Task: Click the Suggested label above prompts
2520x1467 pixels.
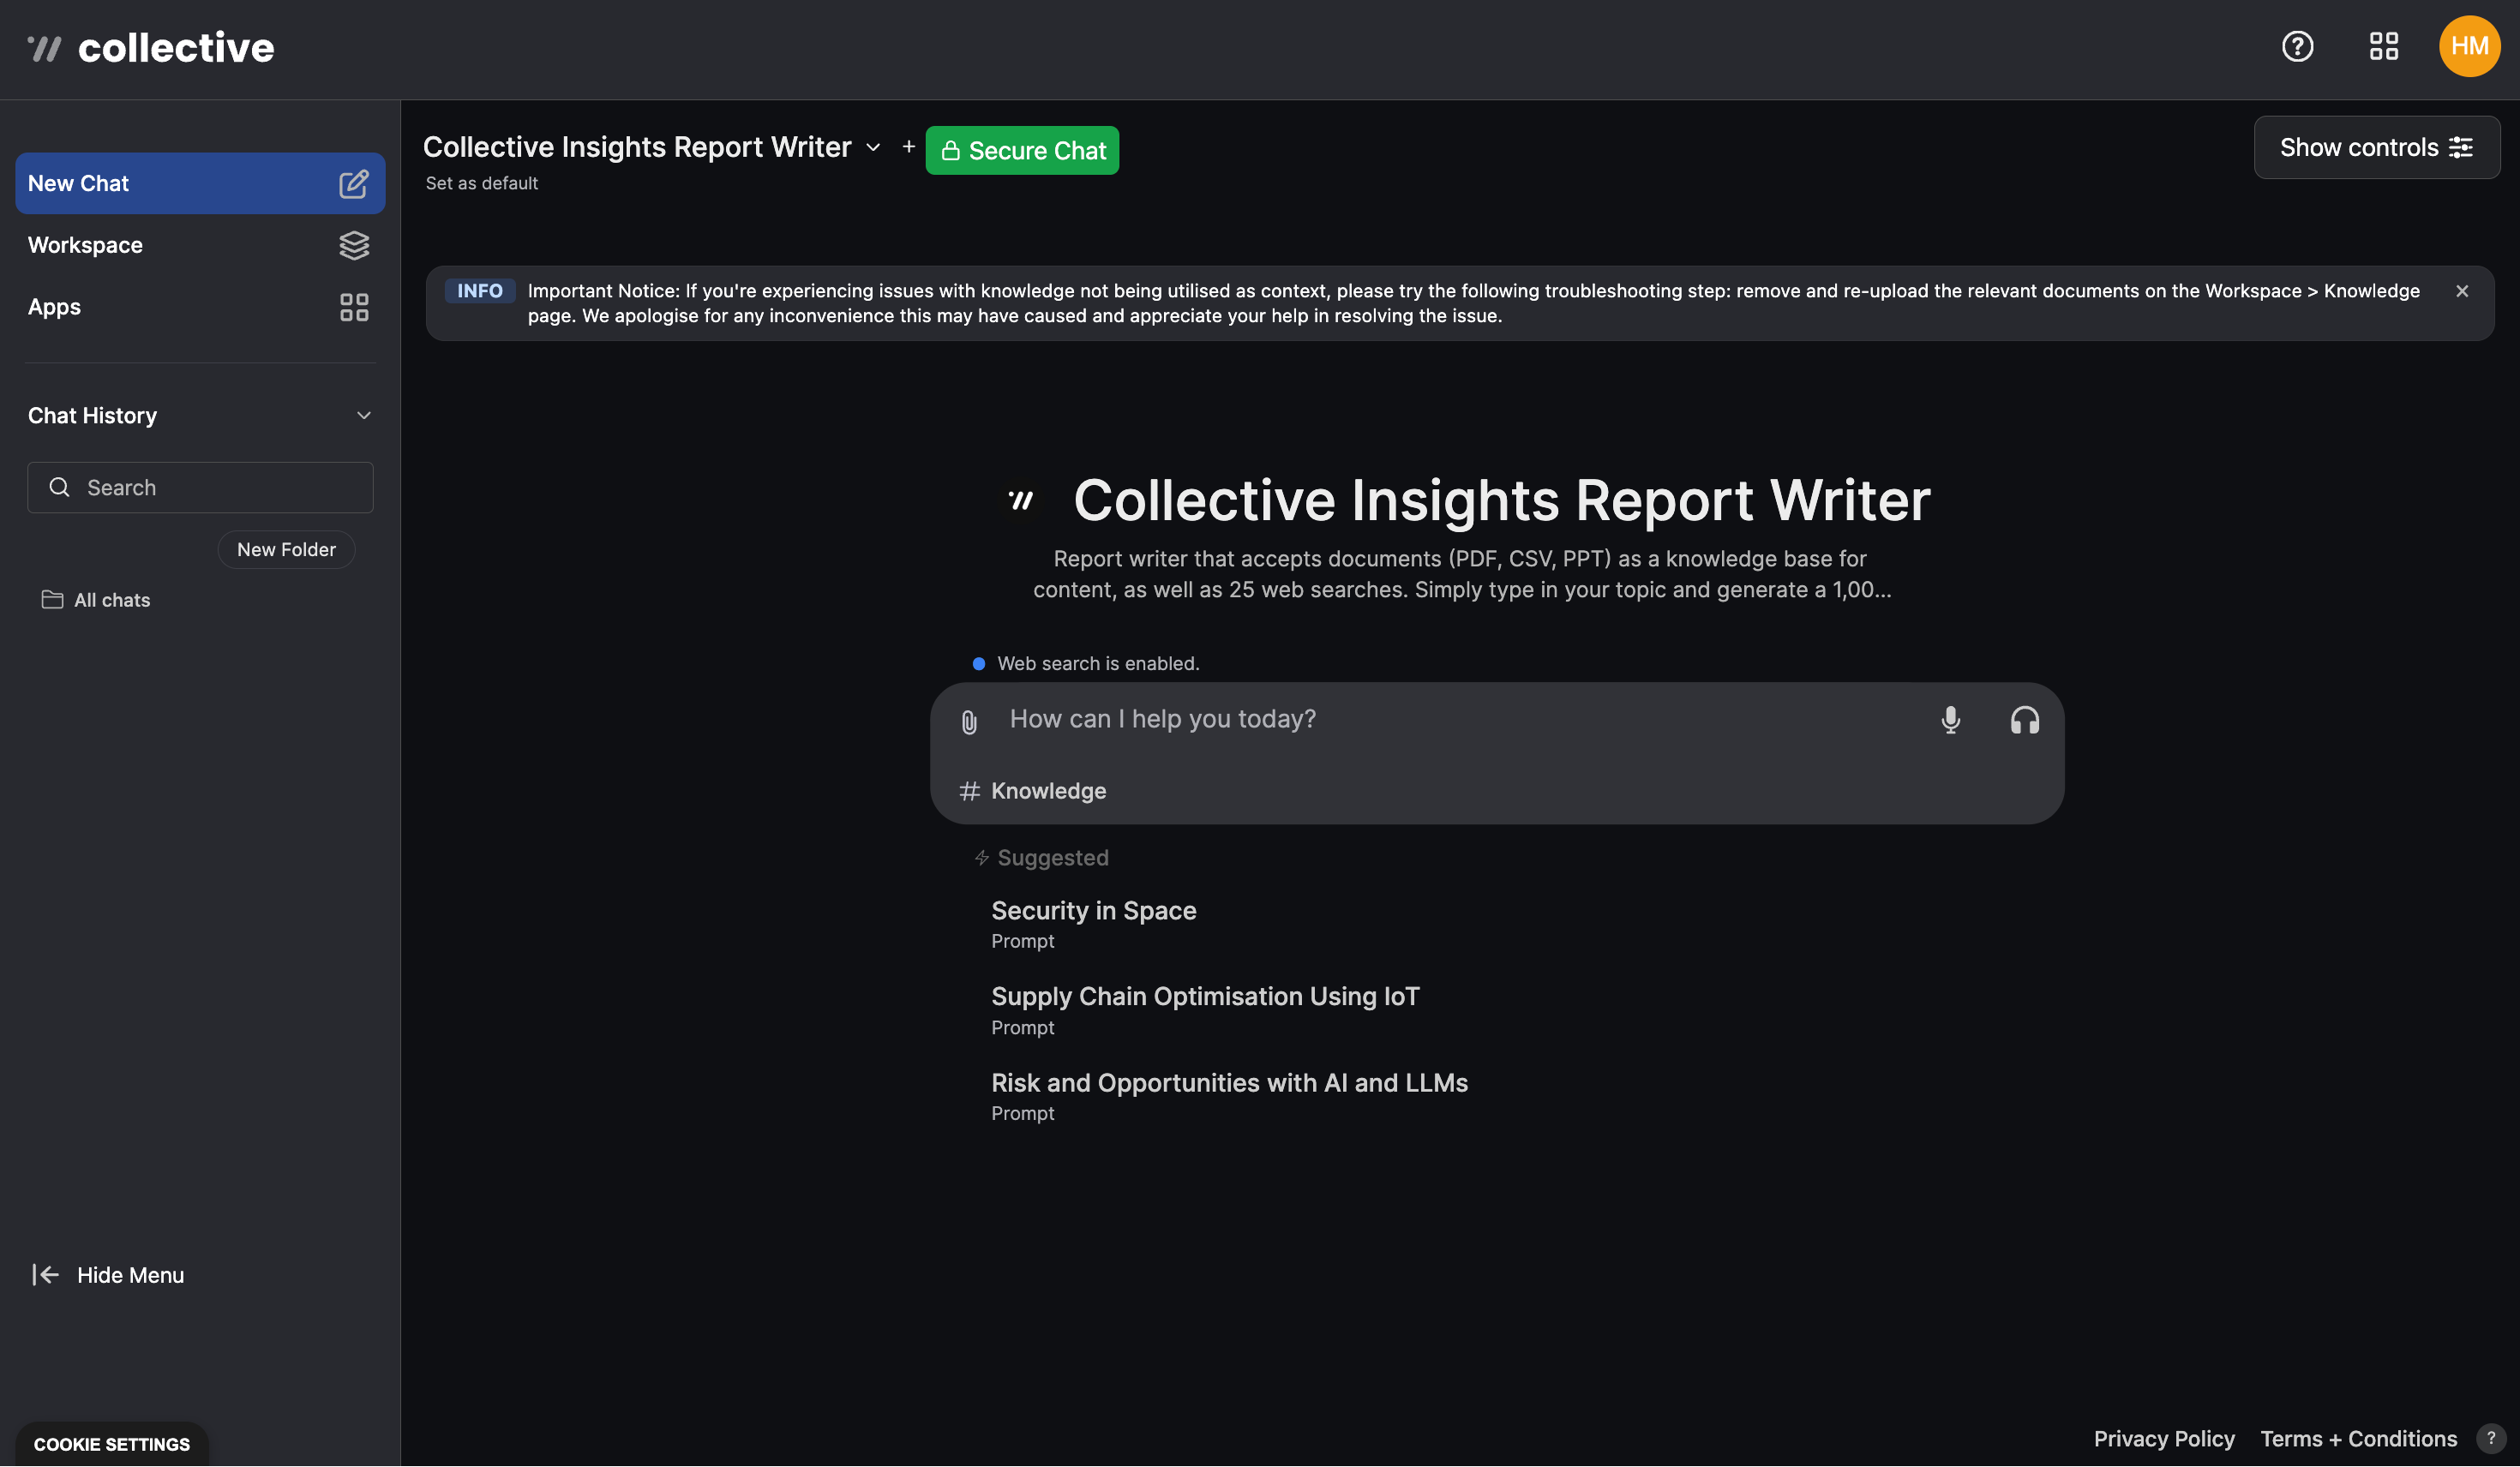Action: (x=1042, y=857)
